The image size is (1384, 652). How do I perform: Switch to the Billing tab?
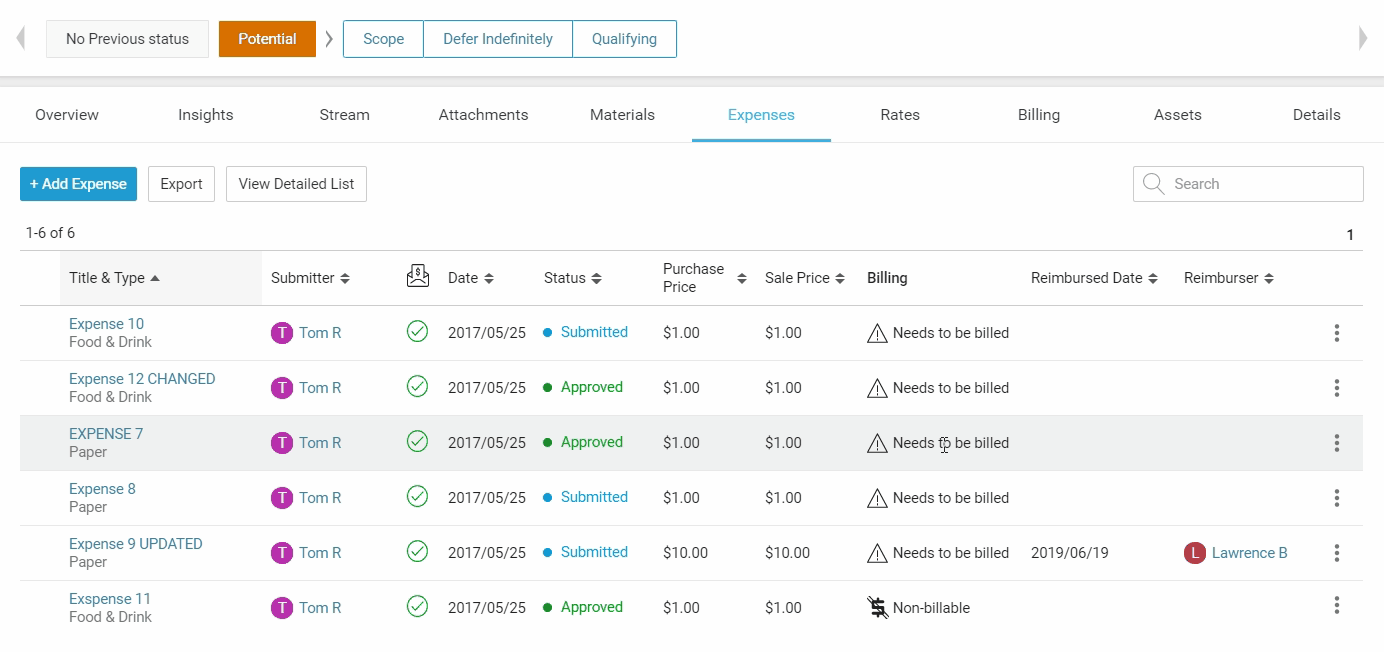coord(1038,115)
